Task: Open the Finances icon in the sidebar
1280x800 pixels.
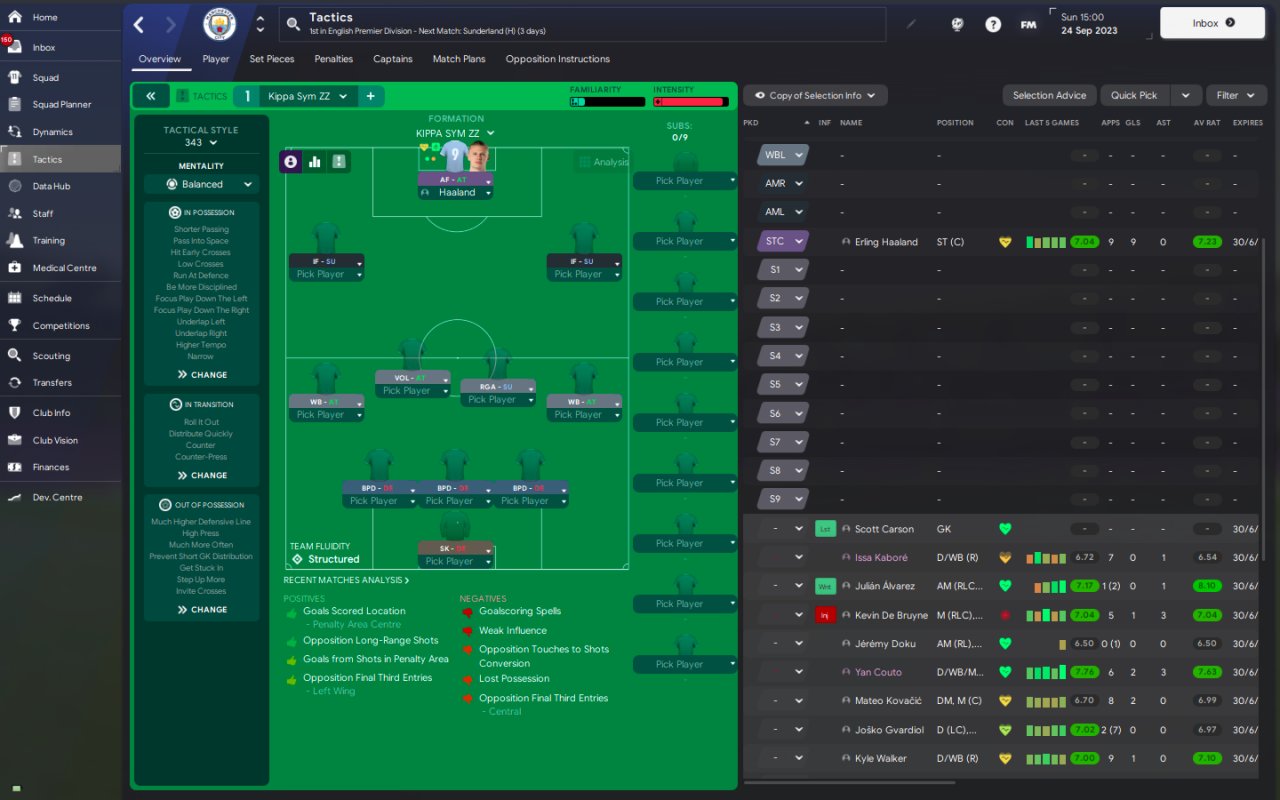Action: click(14, 467)
